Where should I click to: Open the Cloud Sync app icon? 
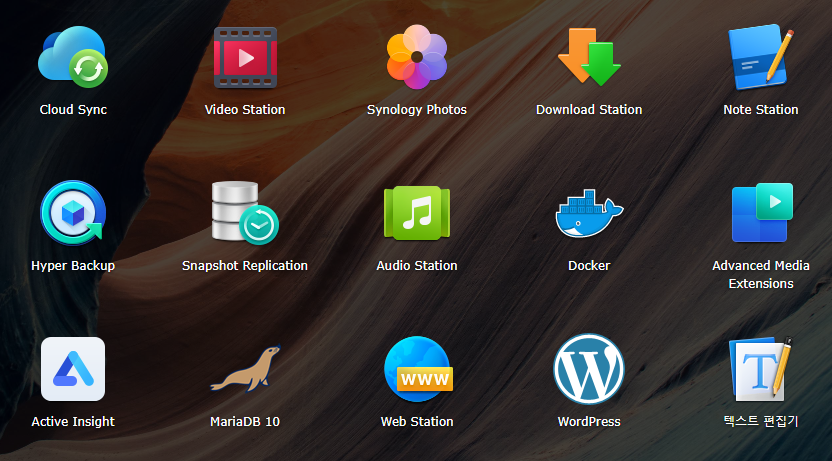(x=73, y=57)
